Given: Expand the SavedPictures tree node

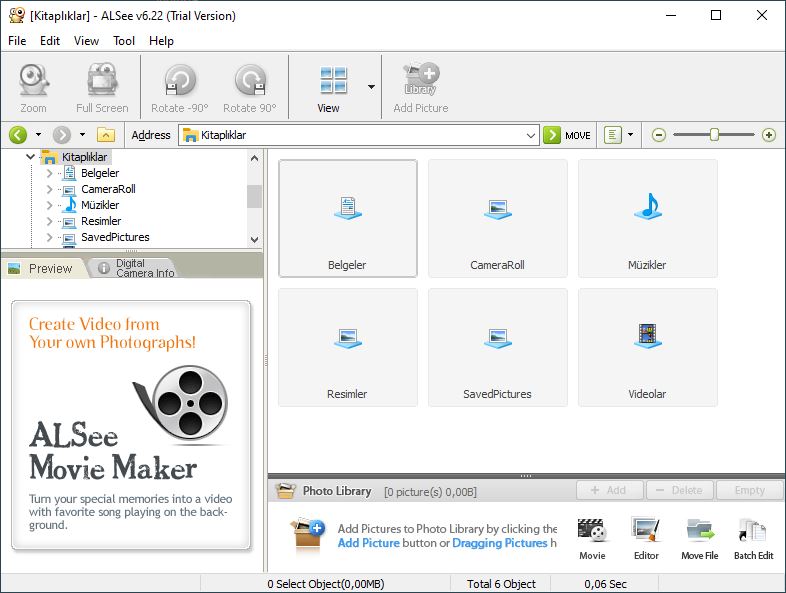Looking at the screenshot, I should [49, 238].
